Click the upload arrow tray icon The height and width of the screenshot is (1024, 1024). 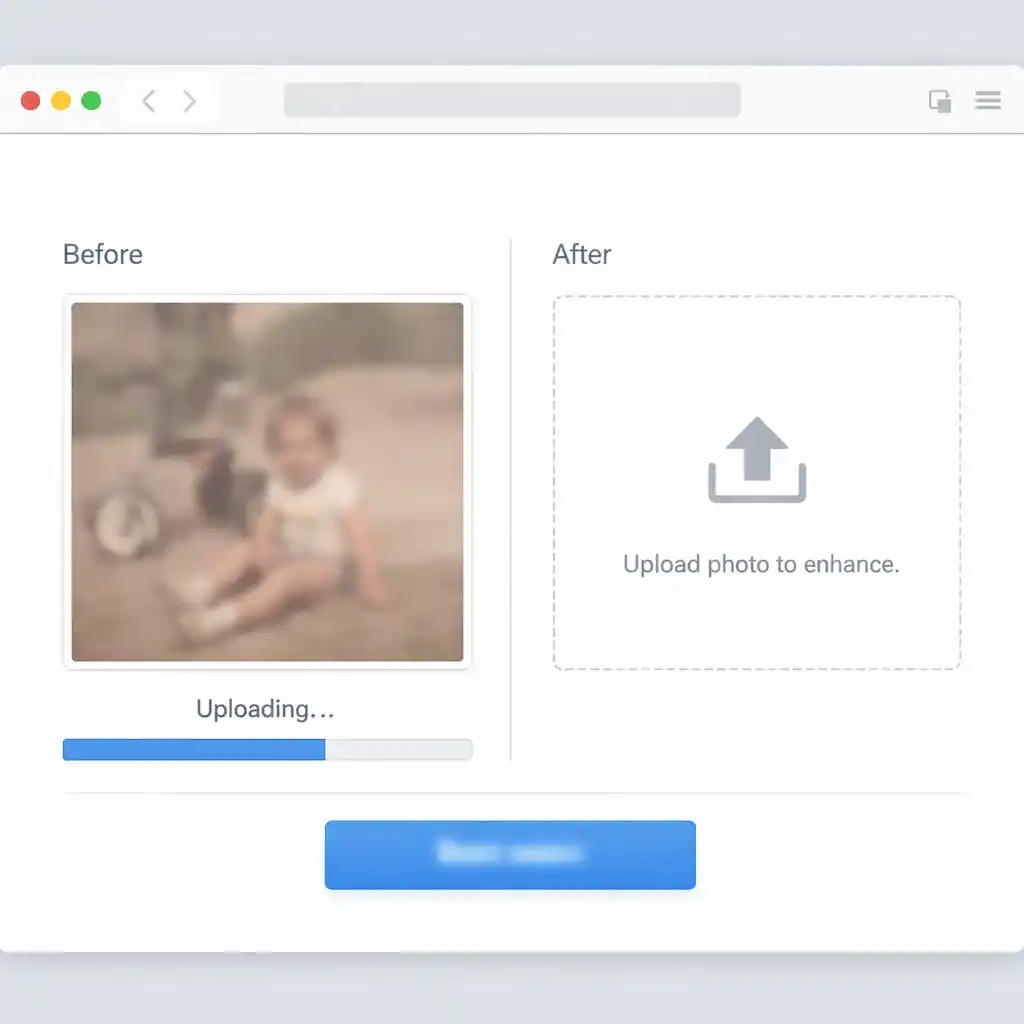757,460
